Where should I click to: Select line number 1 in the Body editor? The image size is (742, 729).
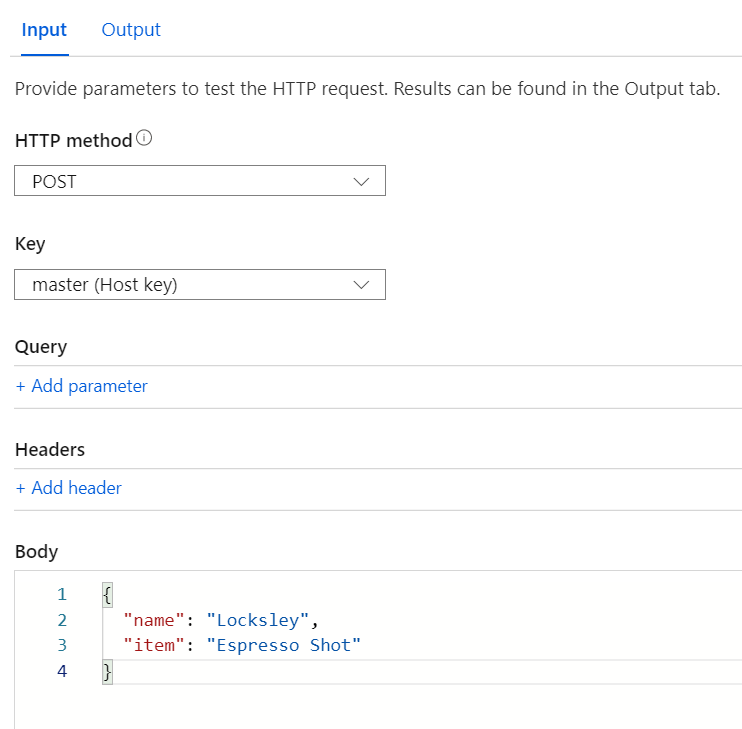[62, 595]
